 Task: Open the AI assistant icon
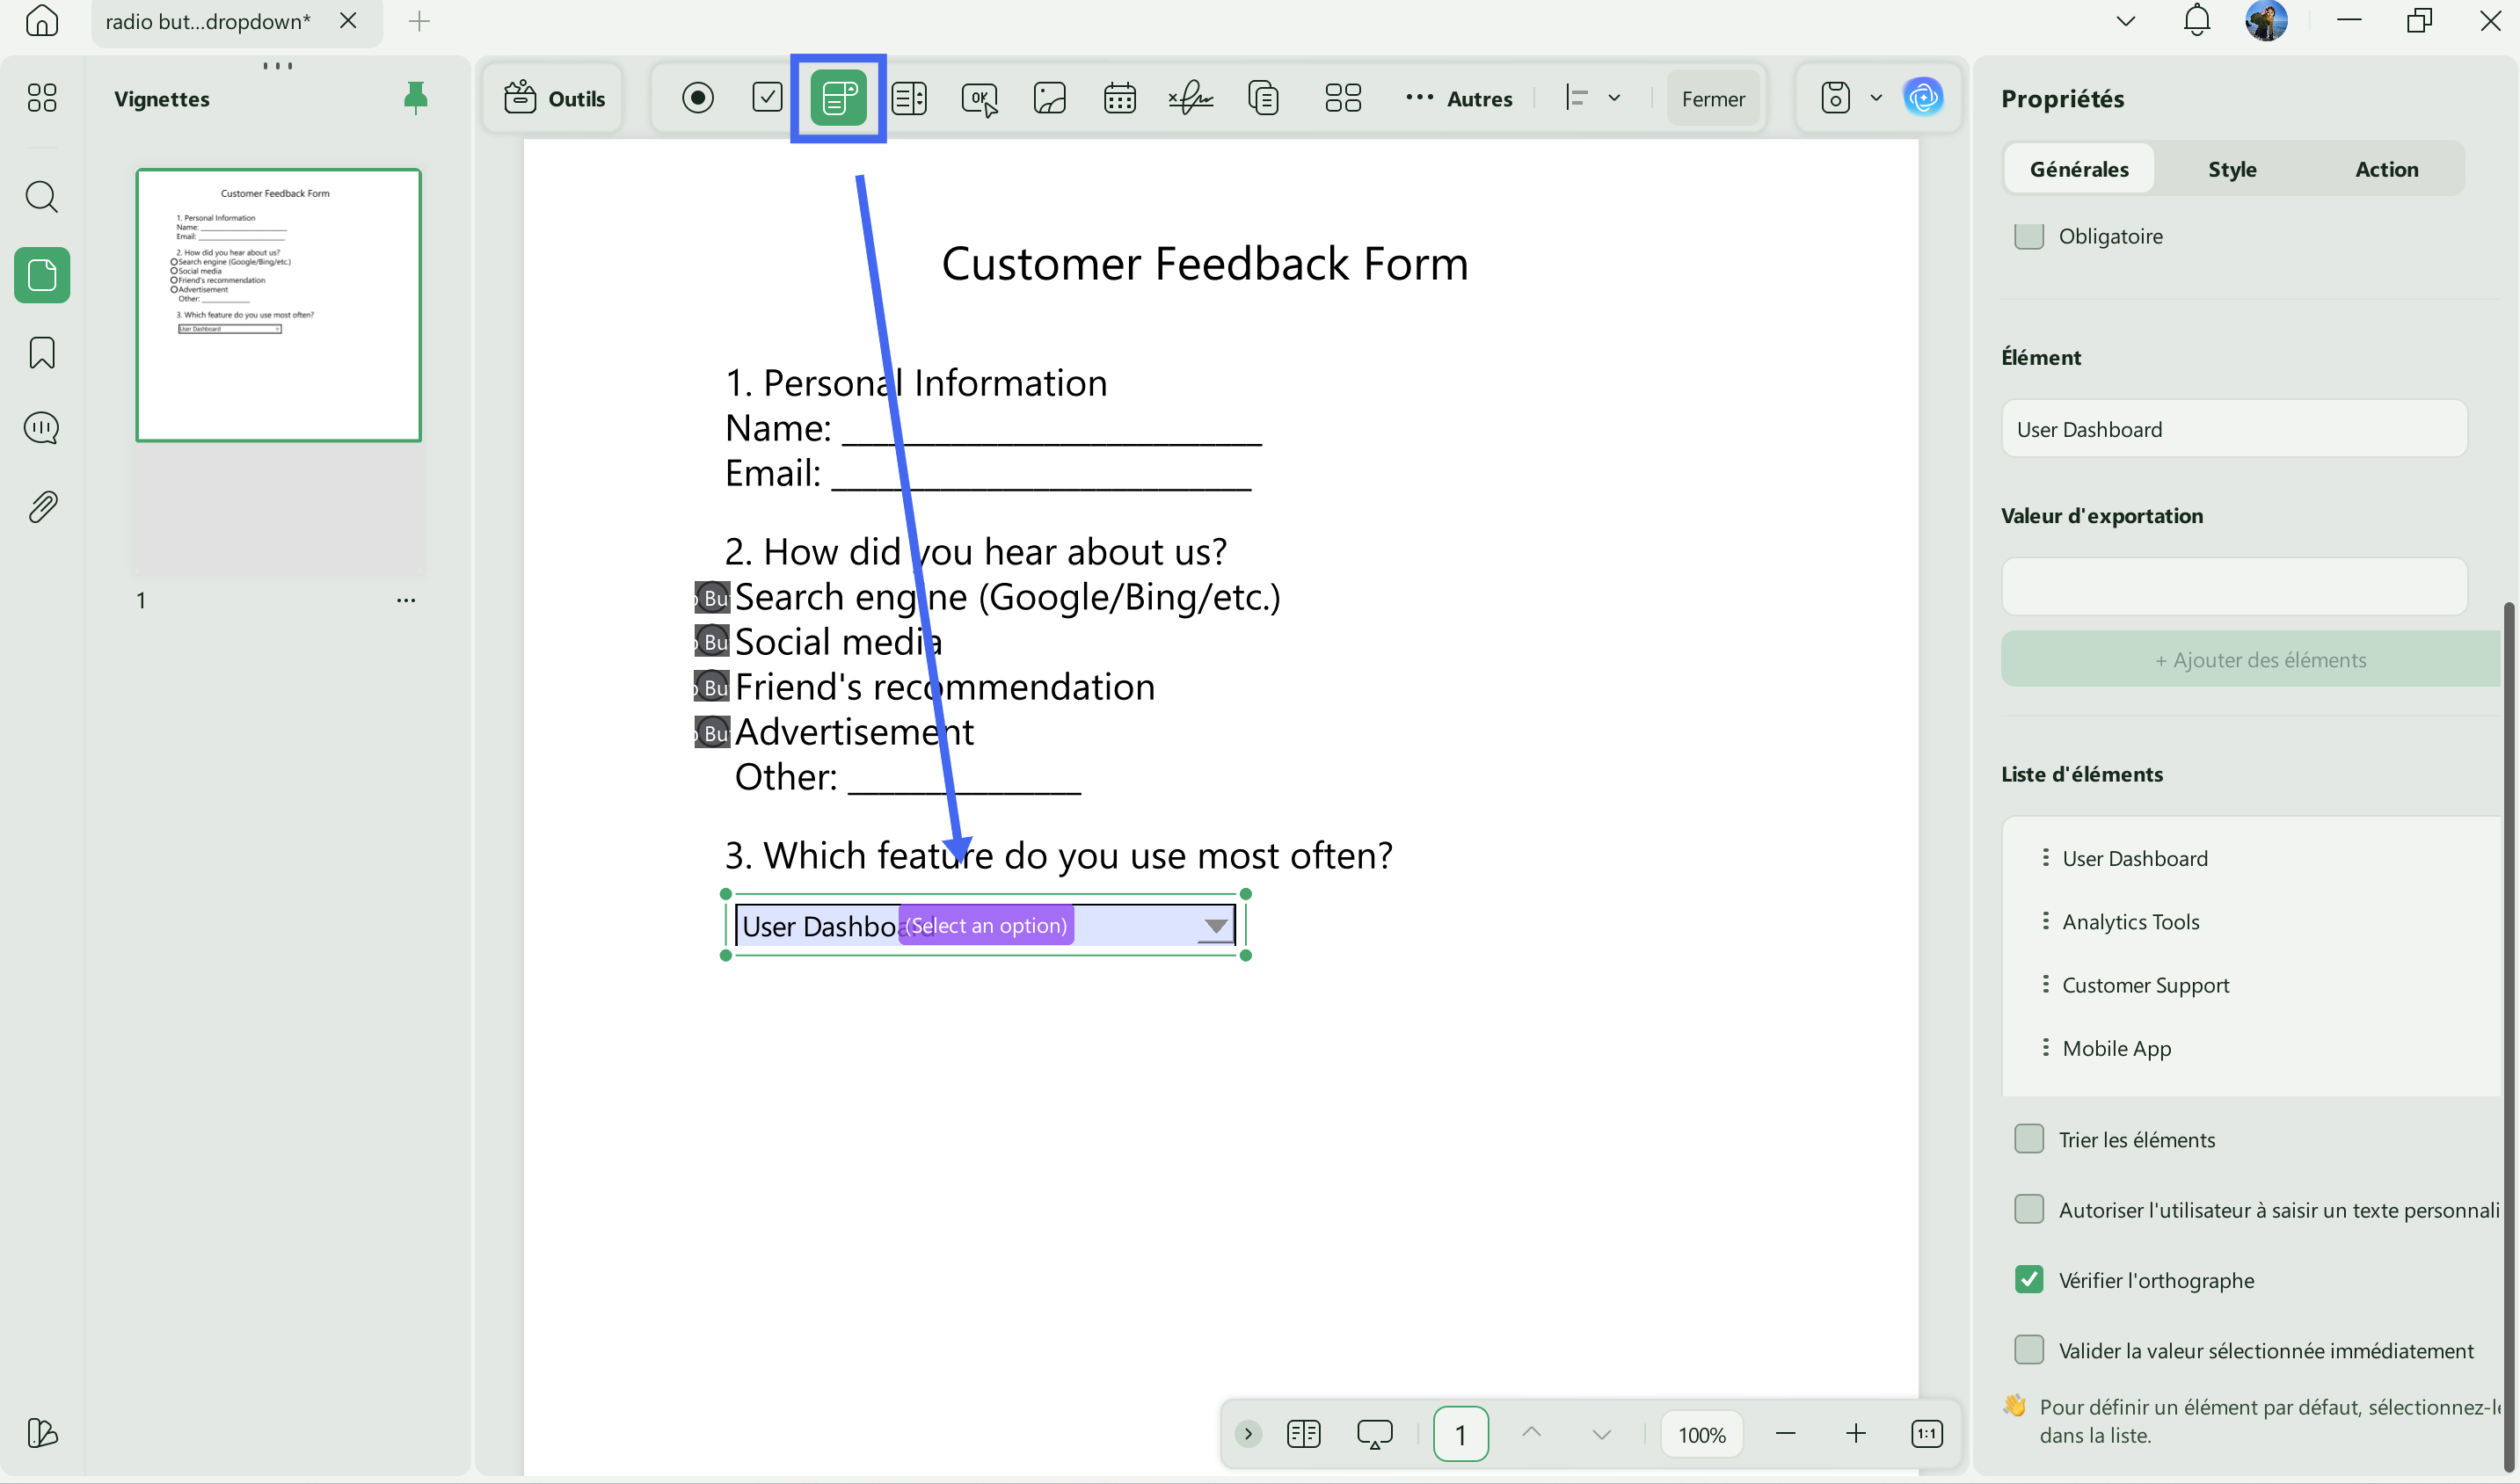[1922, 98]
